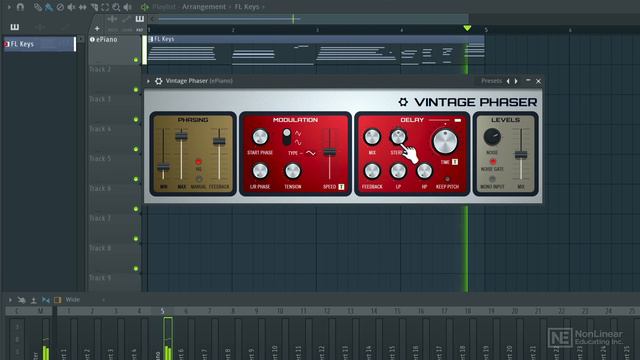This screenshot has width=640, height=360.
Task: Click the info icon beside ePiano track name
Action: click(x=92, y=40)
